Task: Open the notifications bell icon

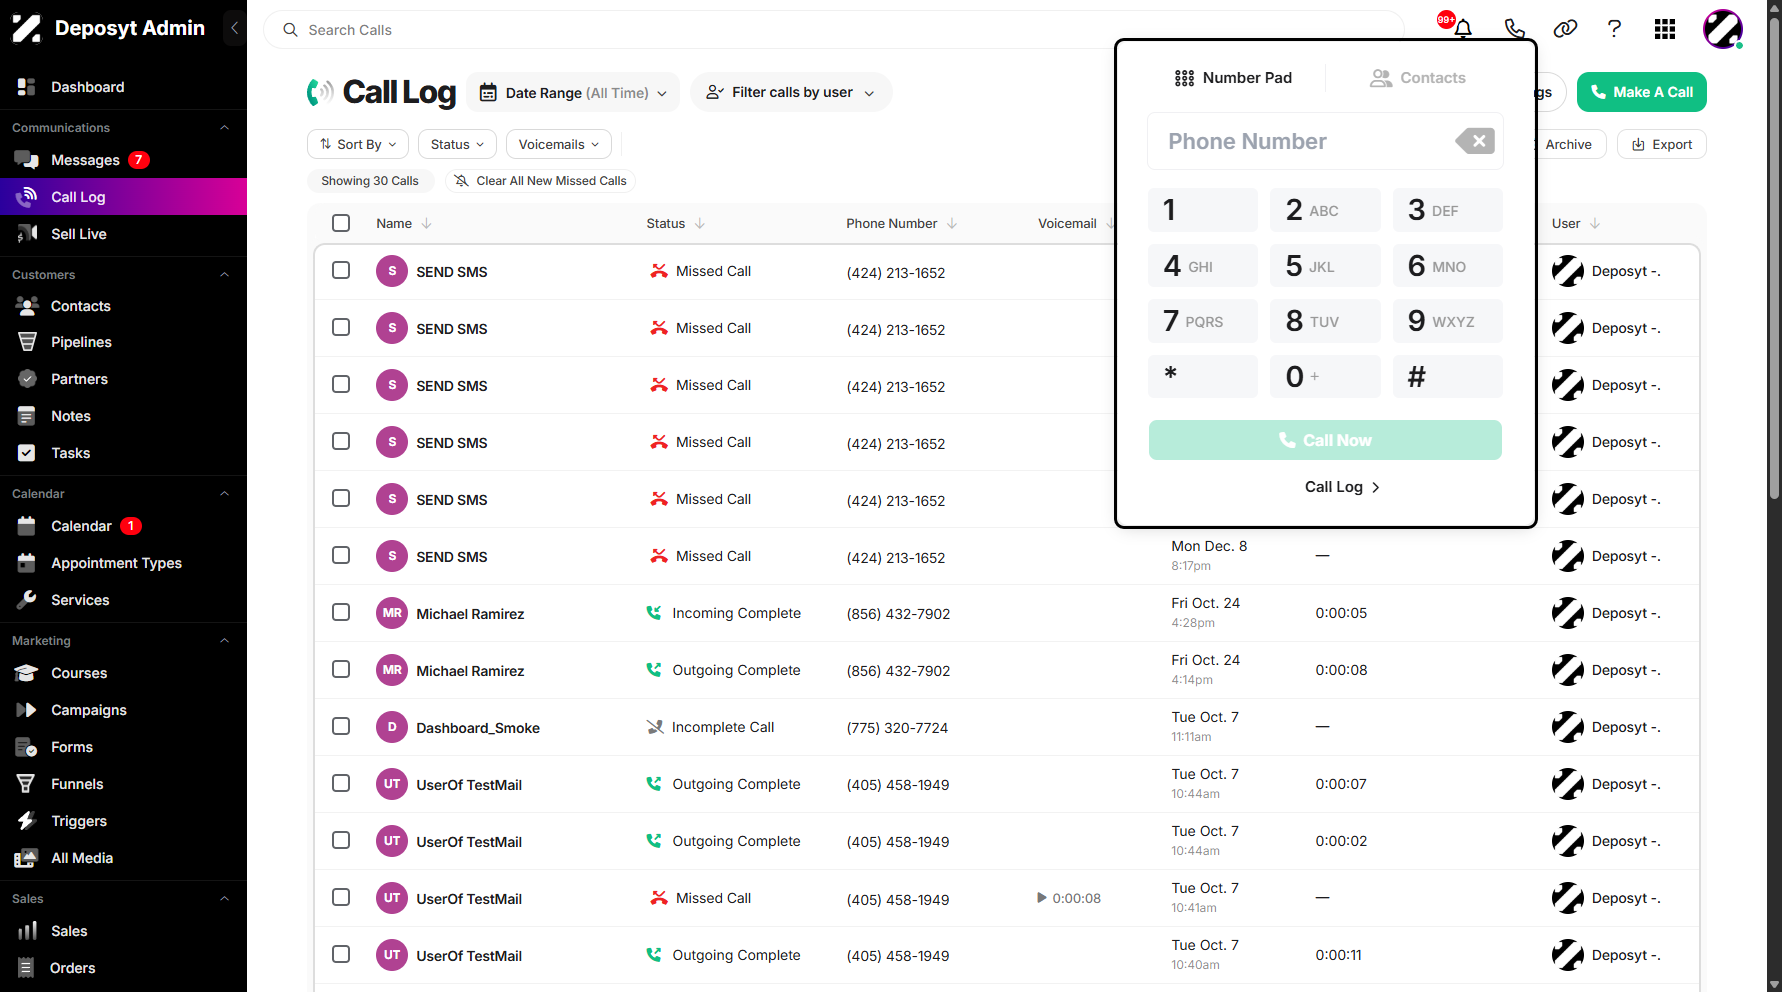Action: [1463, 29]
